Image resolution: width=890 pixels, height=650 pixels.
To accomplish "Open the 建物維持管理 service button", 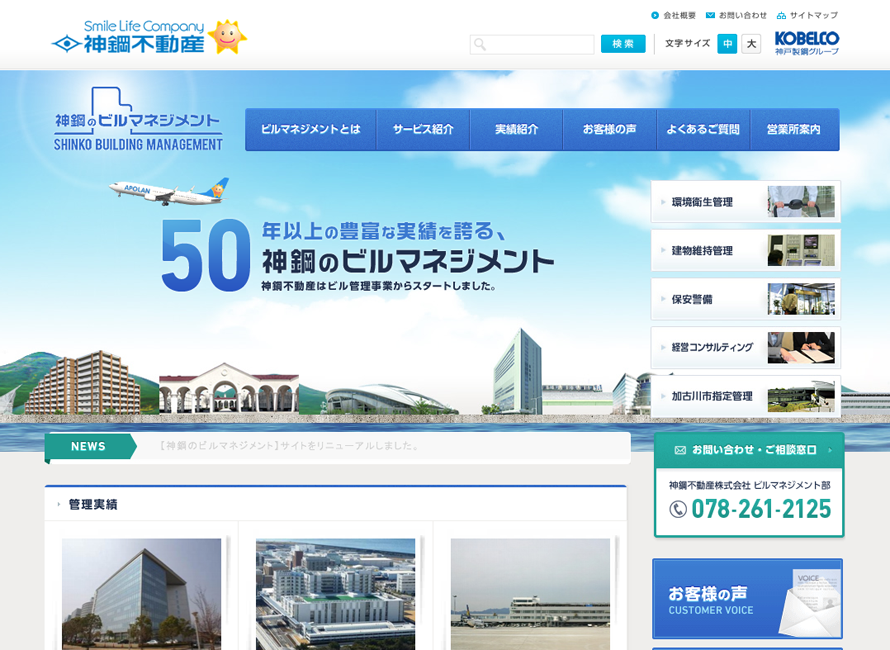I will pyautogui.click(x=745, y=250).
